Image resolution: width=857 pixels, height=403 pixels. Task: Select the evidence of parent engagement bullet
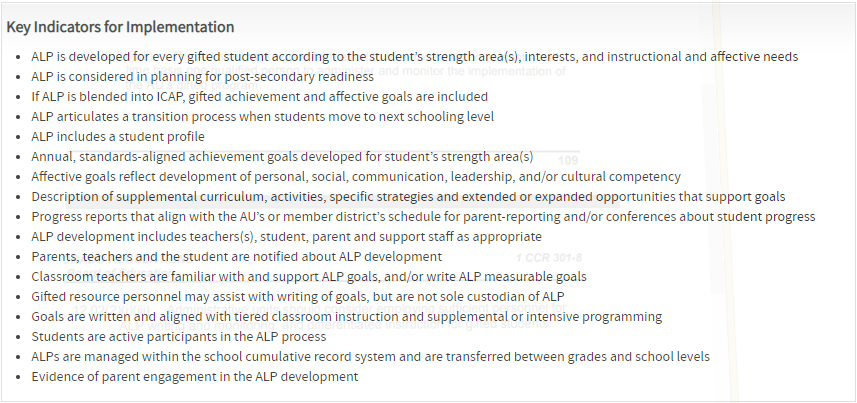[x=195, y=377]
